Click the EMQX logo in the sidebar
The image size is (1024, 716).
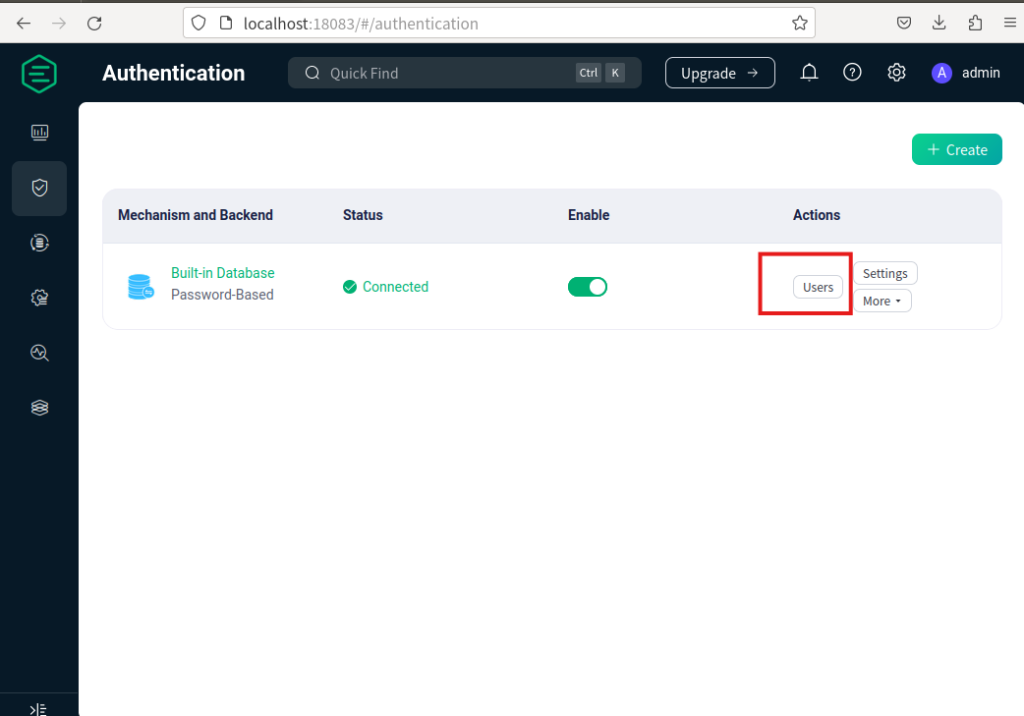pos(39,74)
